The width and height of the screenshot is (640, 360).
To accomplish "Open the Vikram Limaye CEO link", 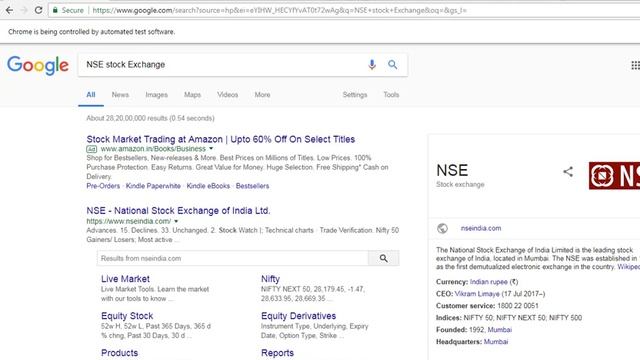I will [x=477, y=294].
